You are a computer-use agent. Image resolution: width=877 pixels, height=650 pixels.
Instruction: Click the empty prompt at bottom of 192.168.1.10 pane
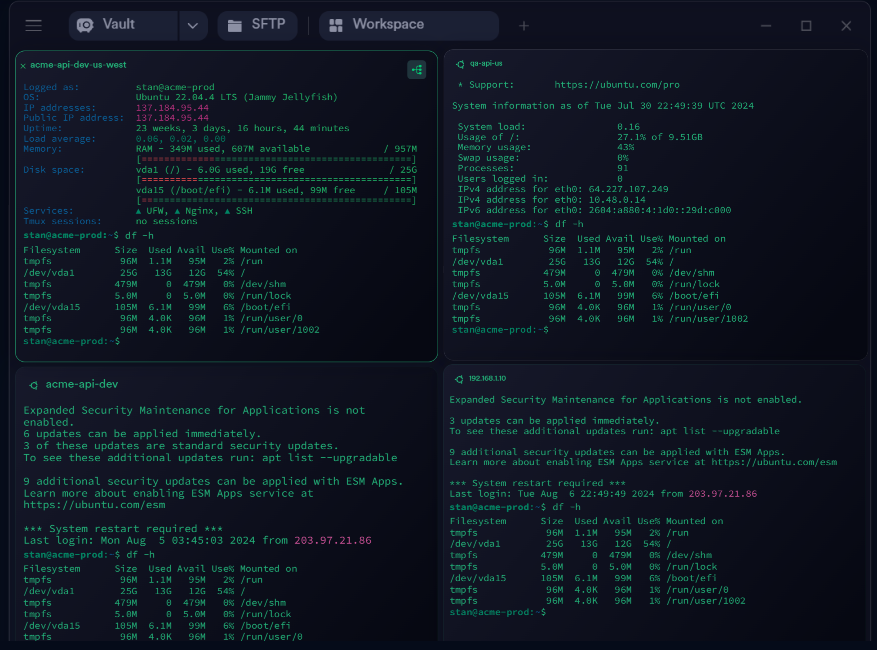click(497, 613)
